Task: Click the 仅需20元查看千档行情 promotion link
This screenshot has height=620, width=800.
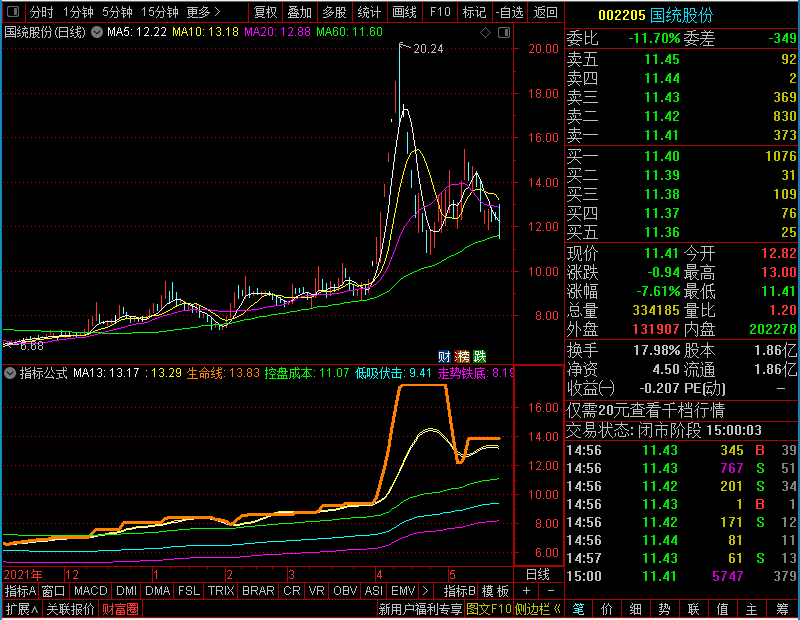Action: pos(645,410)
